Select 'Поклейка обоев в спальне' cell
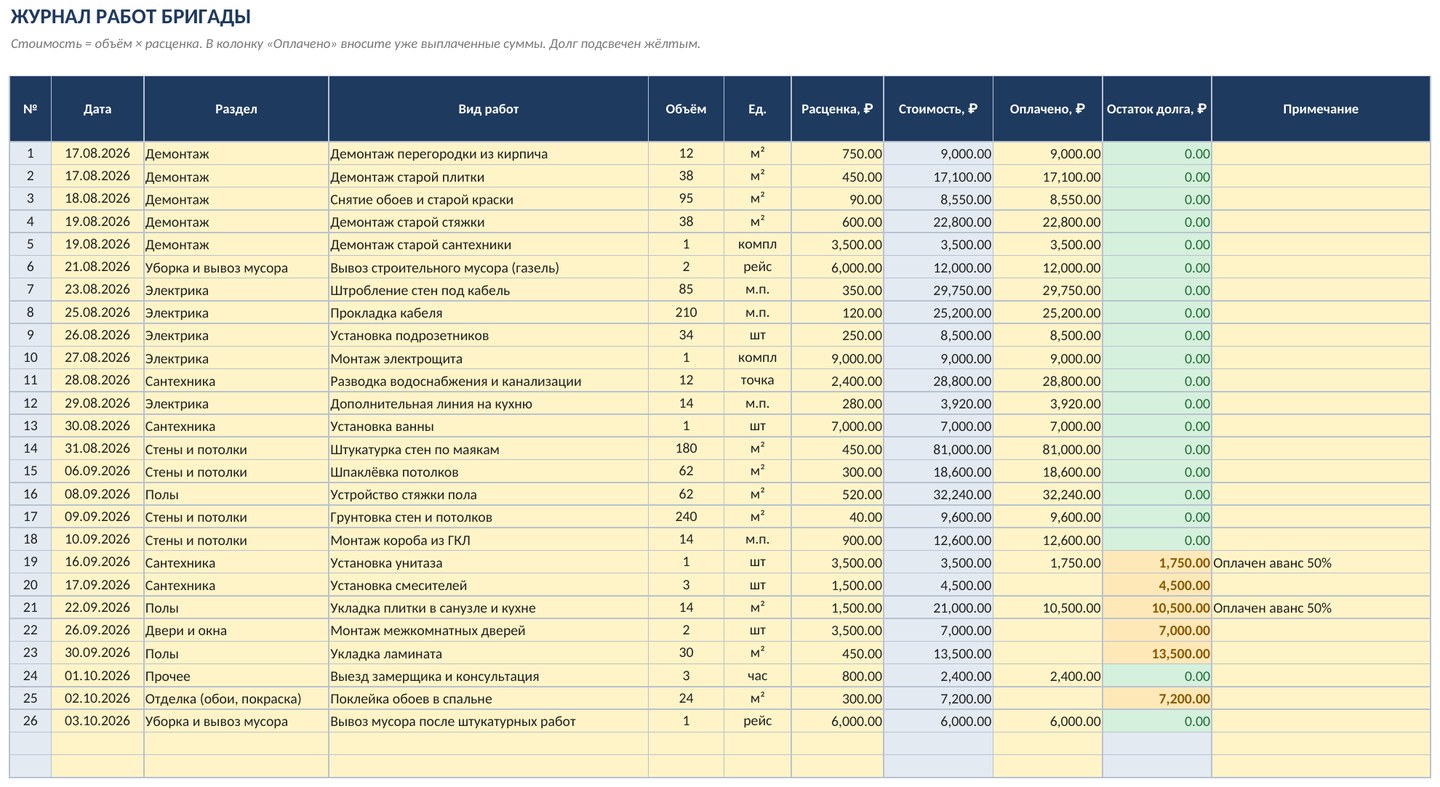Image resolution: width=1440 pixels, height=787 pixels. coord(488,698)
